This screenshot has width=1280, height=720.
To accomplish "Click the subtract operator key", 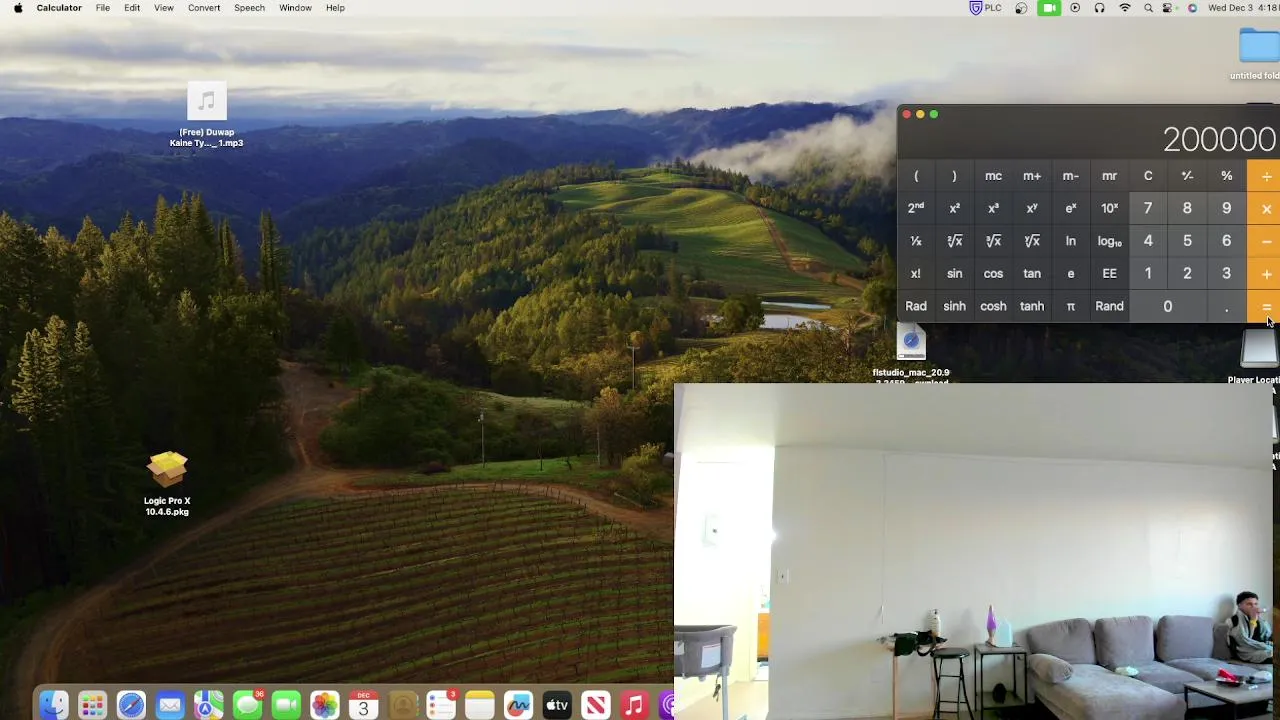I will click(1266, 241).
